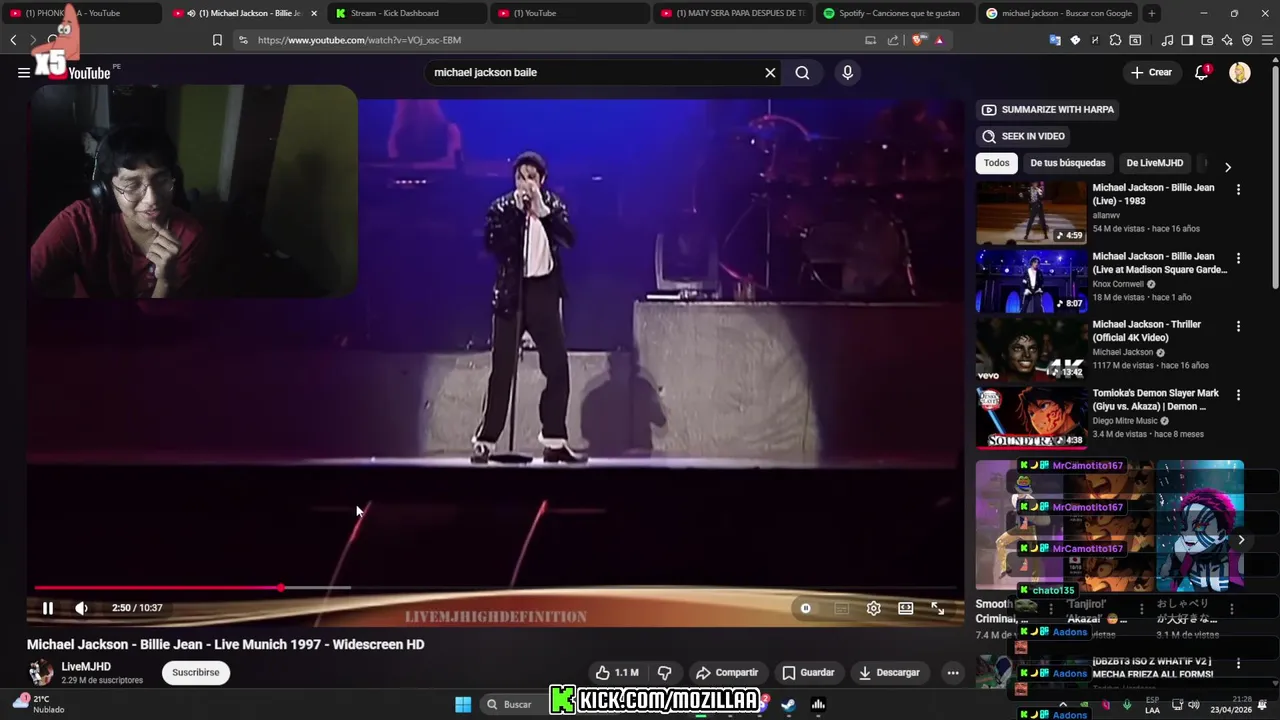Toggle subtitles in the video player
The image size is (1280, 720).
(x=841, y=608)
